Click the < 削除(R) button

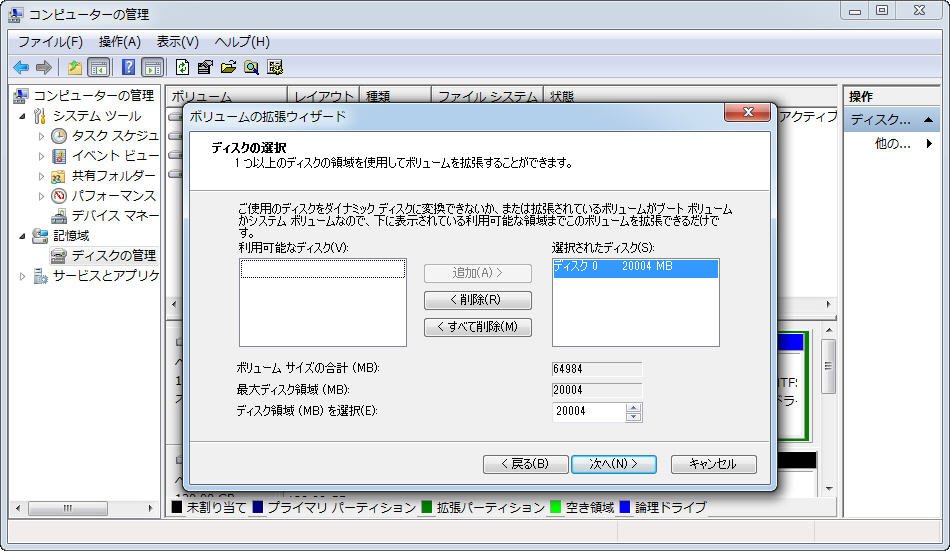[478, 300]
